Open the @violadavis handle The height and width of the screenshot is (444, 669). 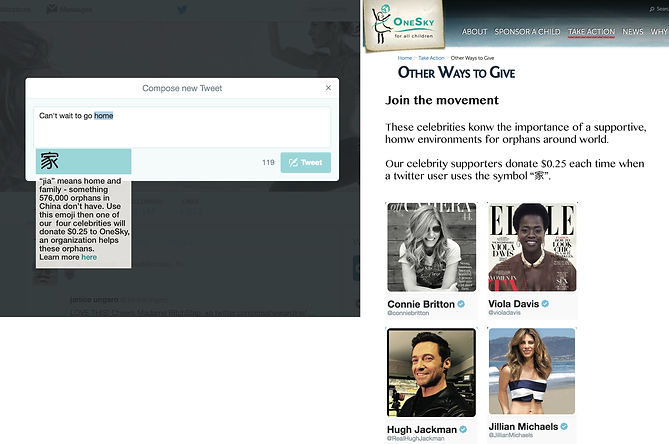[x=505, y=313]
